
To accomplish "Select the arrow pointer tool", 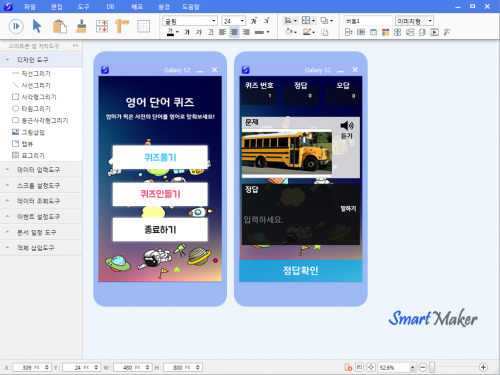I will [x=37, y=26].
